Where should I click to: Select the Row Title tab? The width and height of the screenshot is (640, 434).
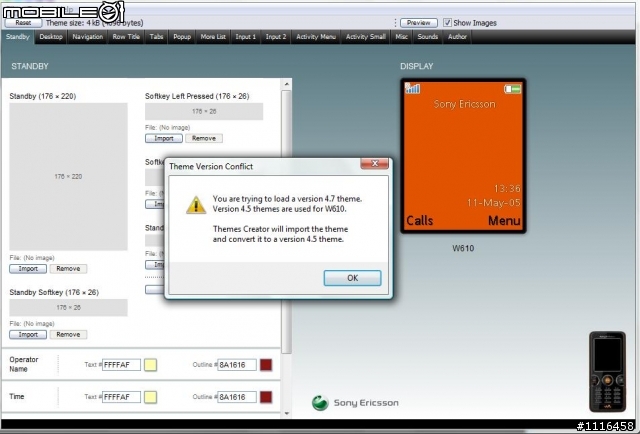pos(126,37)
